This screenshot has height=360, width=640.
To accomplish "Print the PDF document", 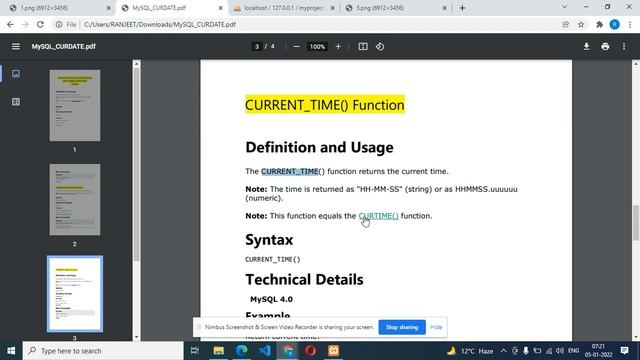I will click(x=605, y=47).
